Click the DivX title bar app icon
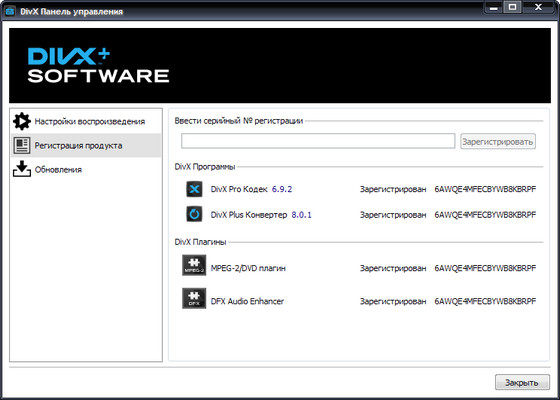560x400 pixels. coord(10,11)
